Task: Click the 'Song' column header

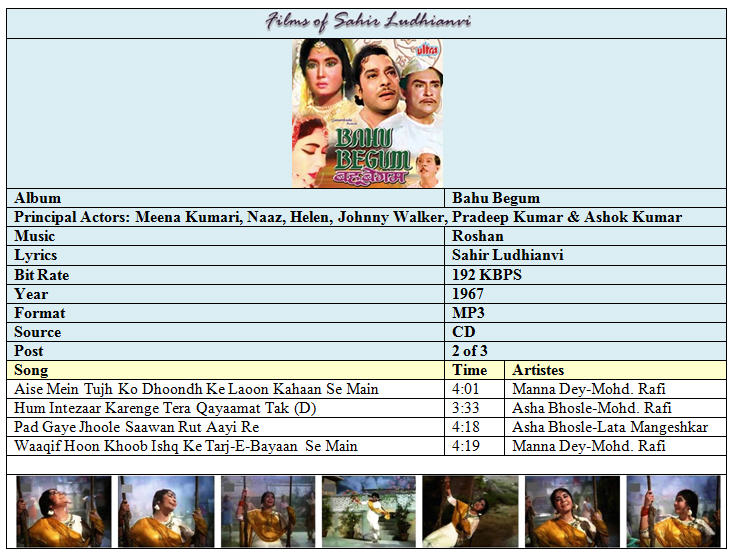Action: tap(225, 370)
